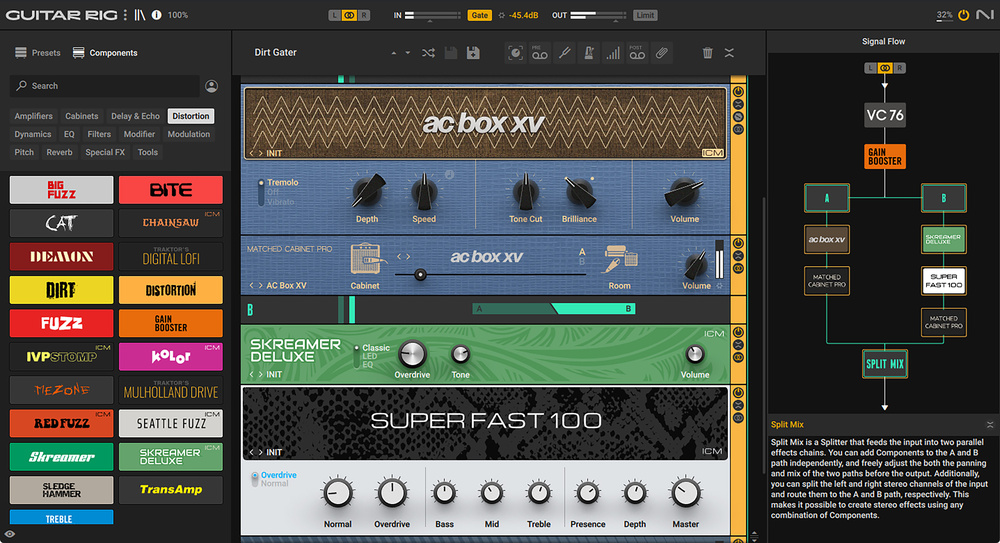Viewport: 1000px width, 543px height.
Task: Select Super Fast 100 block in Signal Flow
Action: point(943,281)
